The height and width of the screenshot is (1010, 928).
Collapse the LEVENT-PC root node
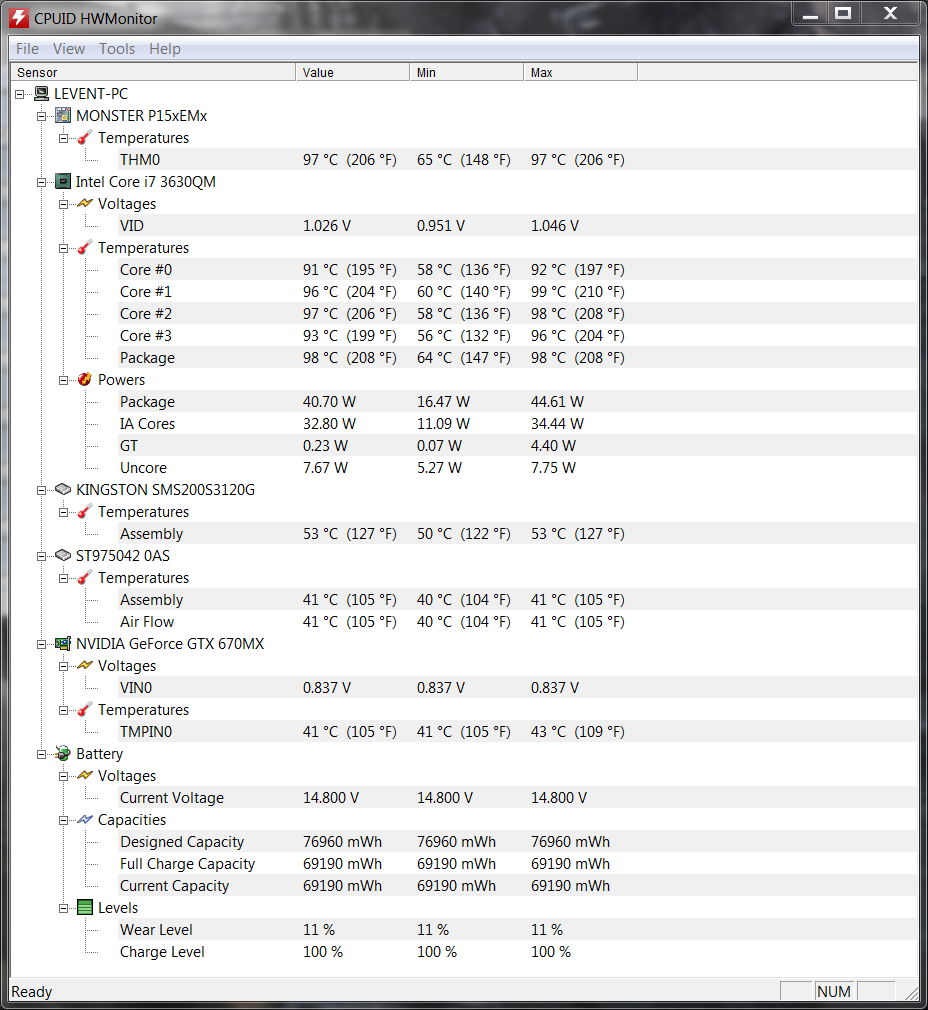[x=19, y=95]
